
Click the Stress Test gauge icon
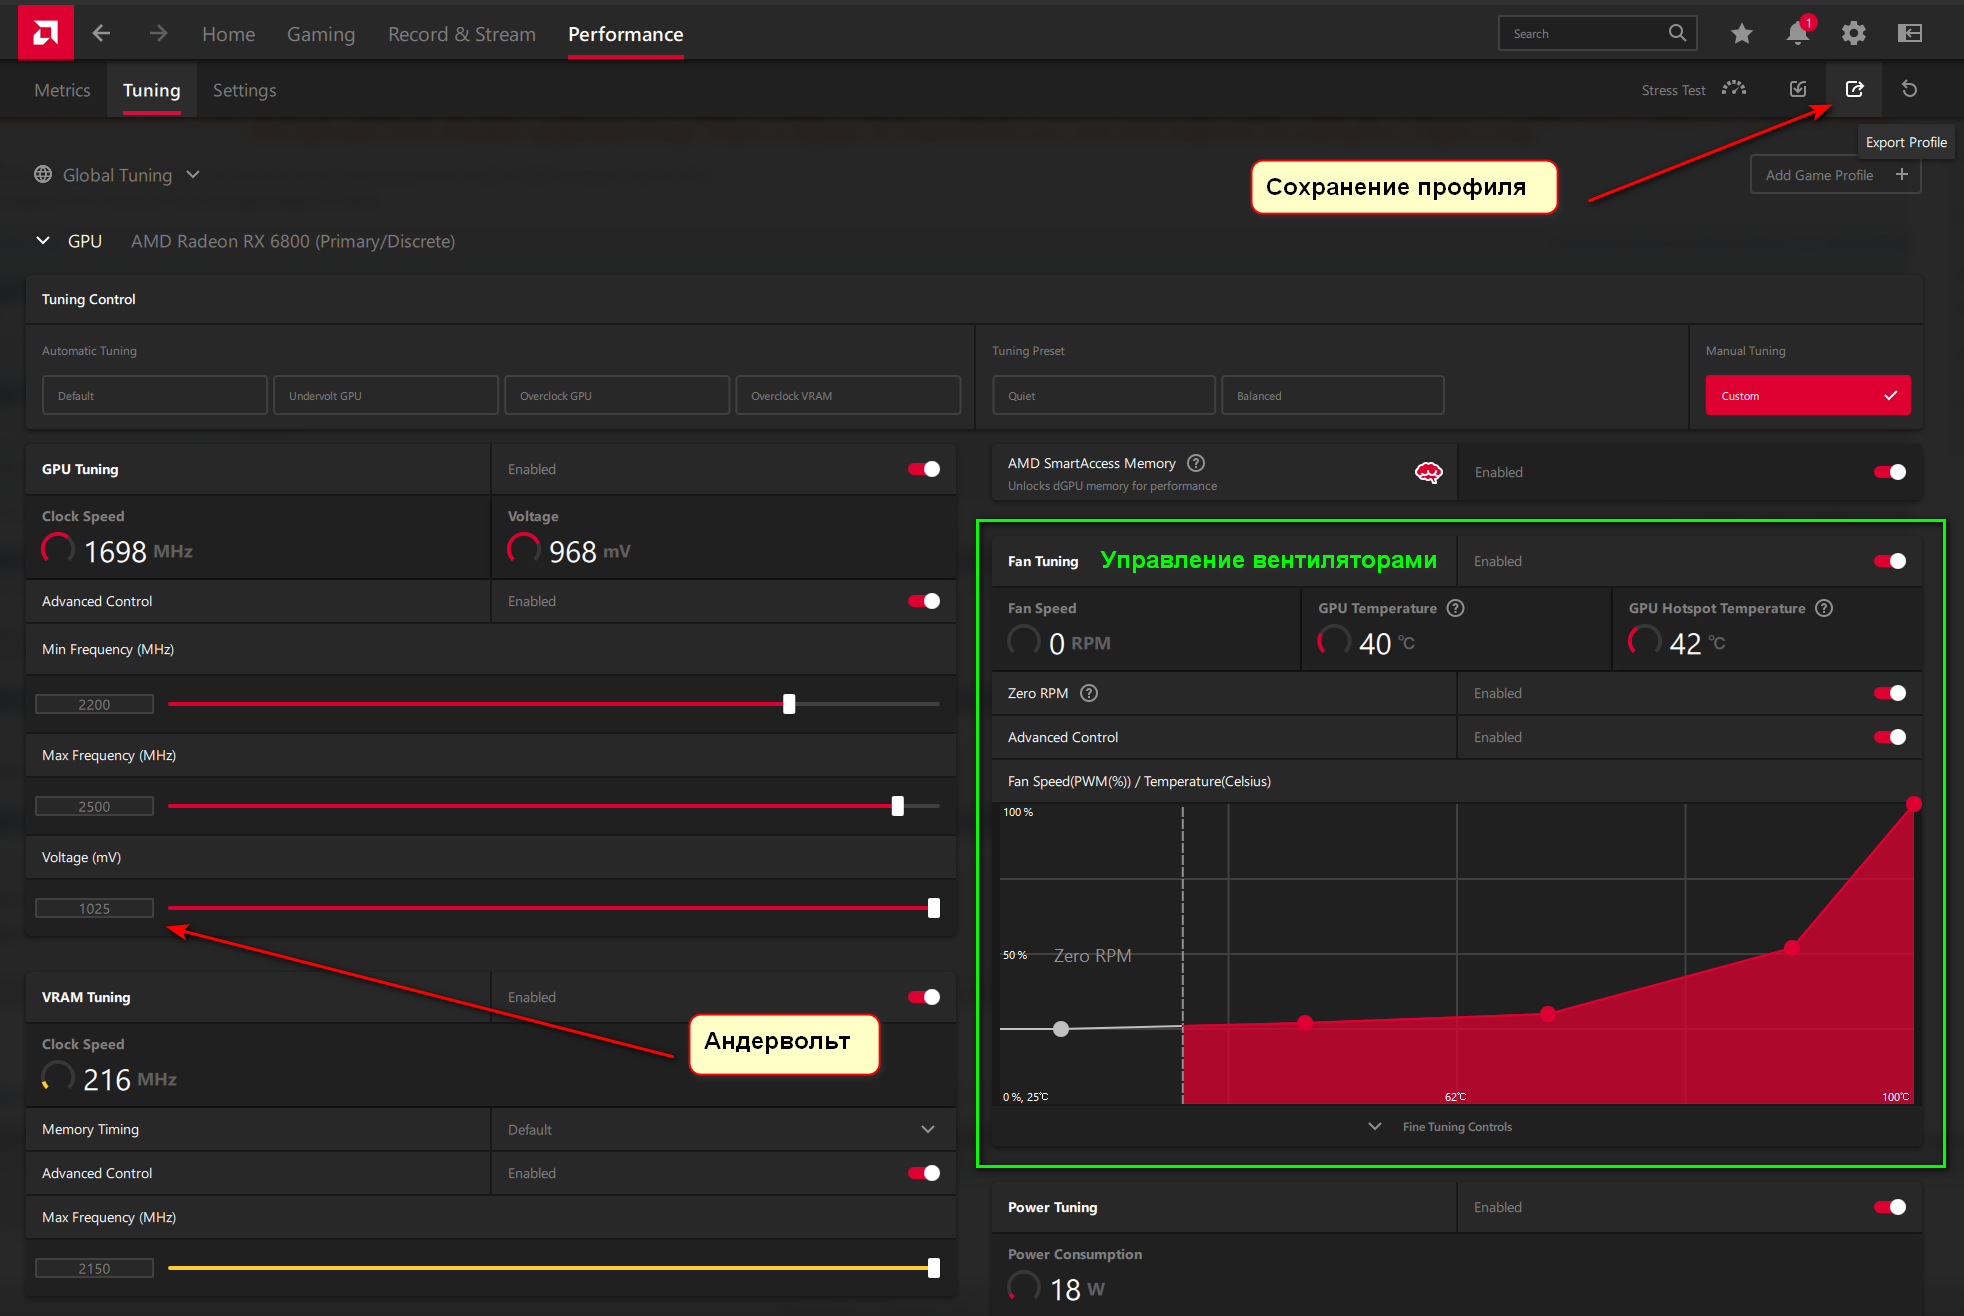[1733, 89]
